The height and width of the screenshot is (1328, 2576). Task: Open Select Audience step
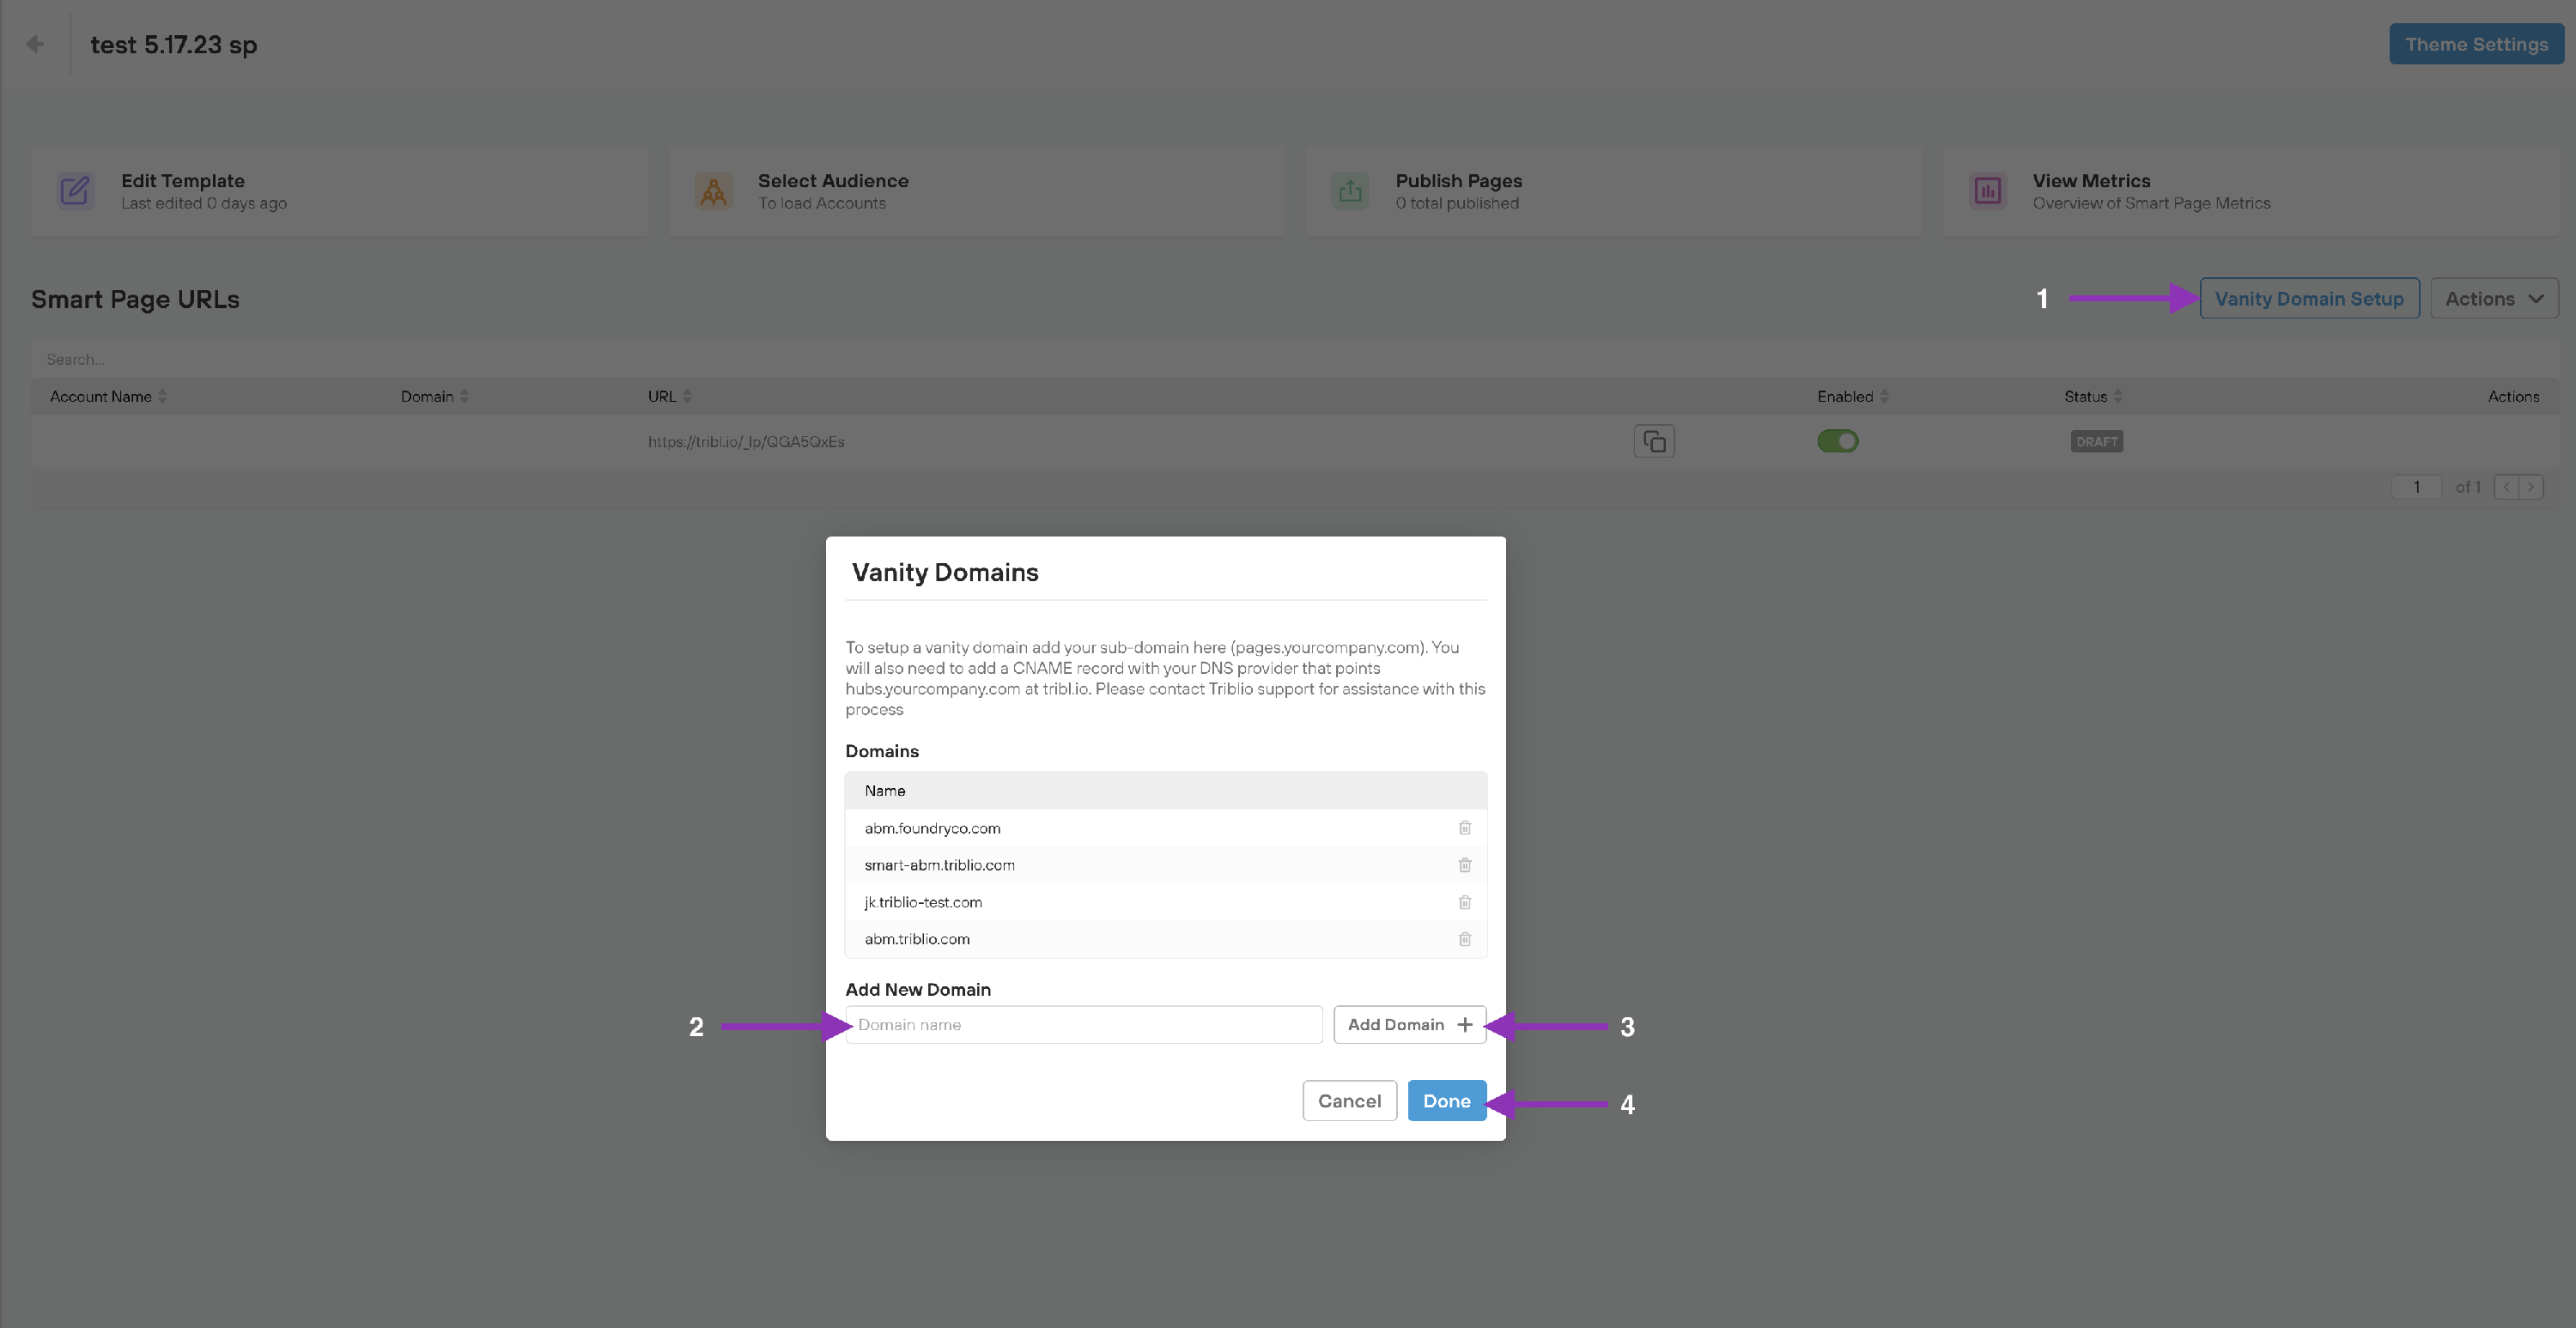click(832, 190)
